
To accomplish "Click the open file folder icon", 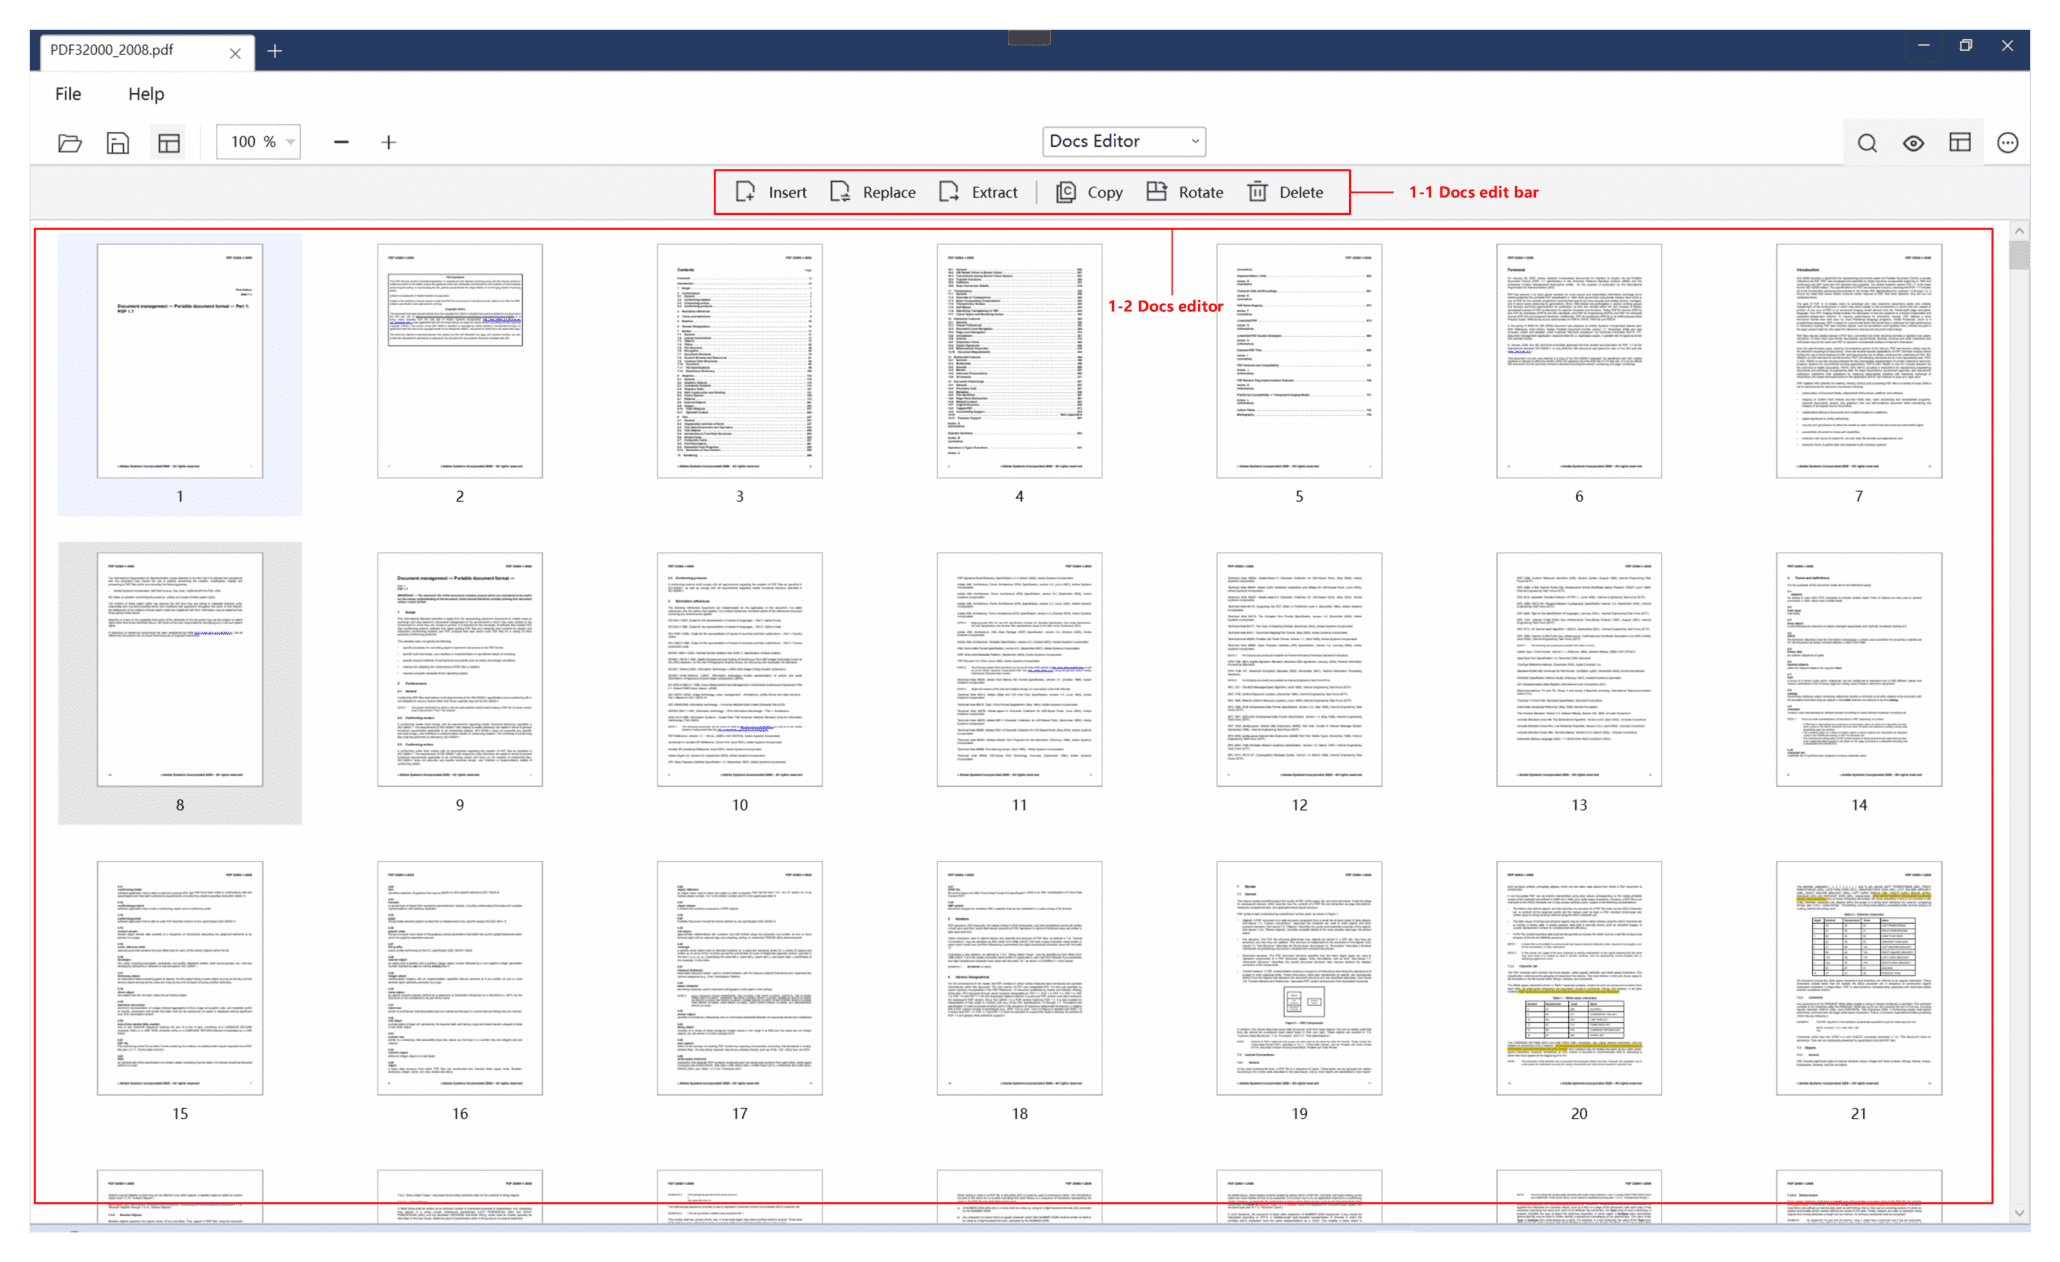I will tap(69, 143).
